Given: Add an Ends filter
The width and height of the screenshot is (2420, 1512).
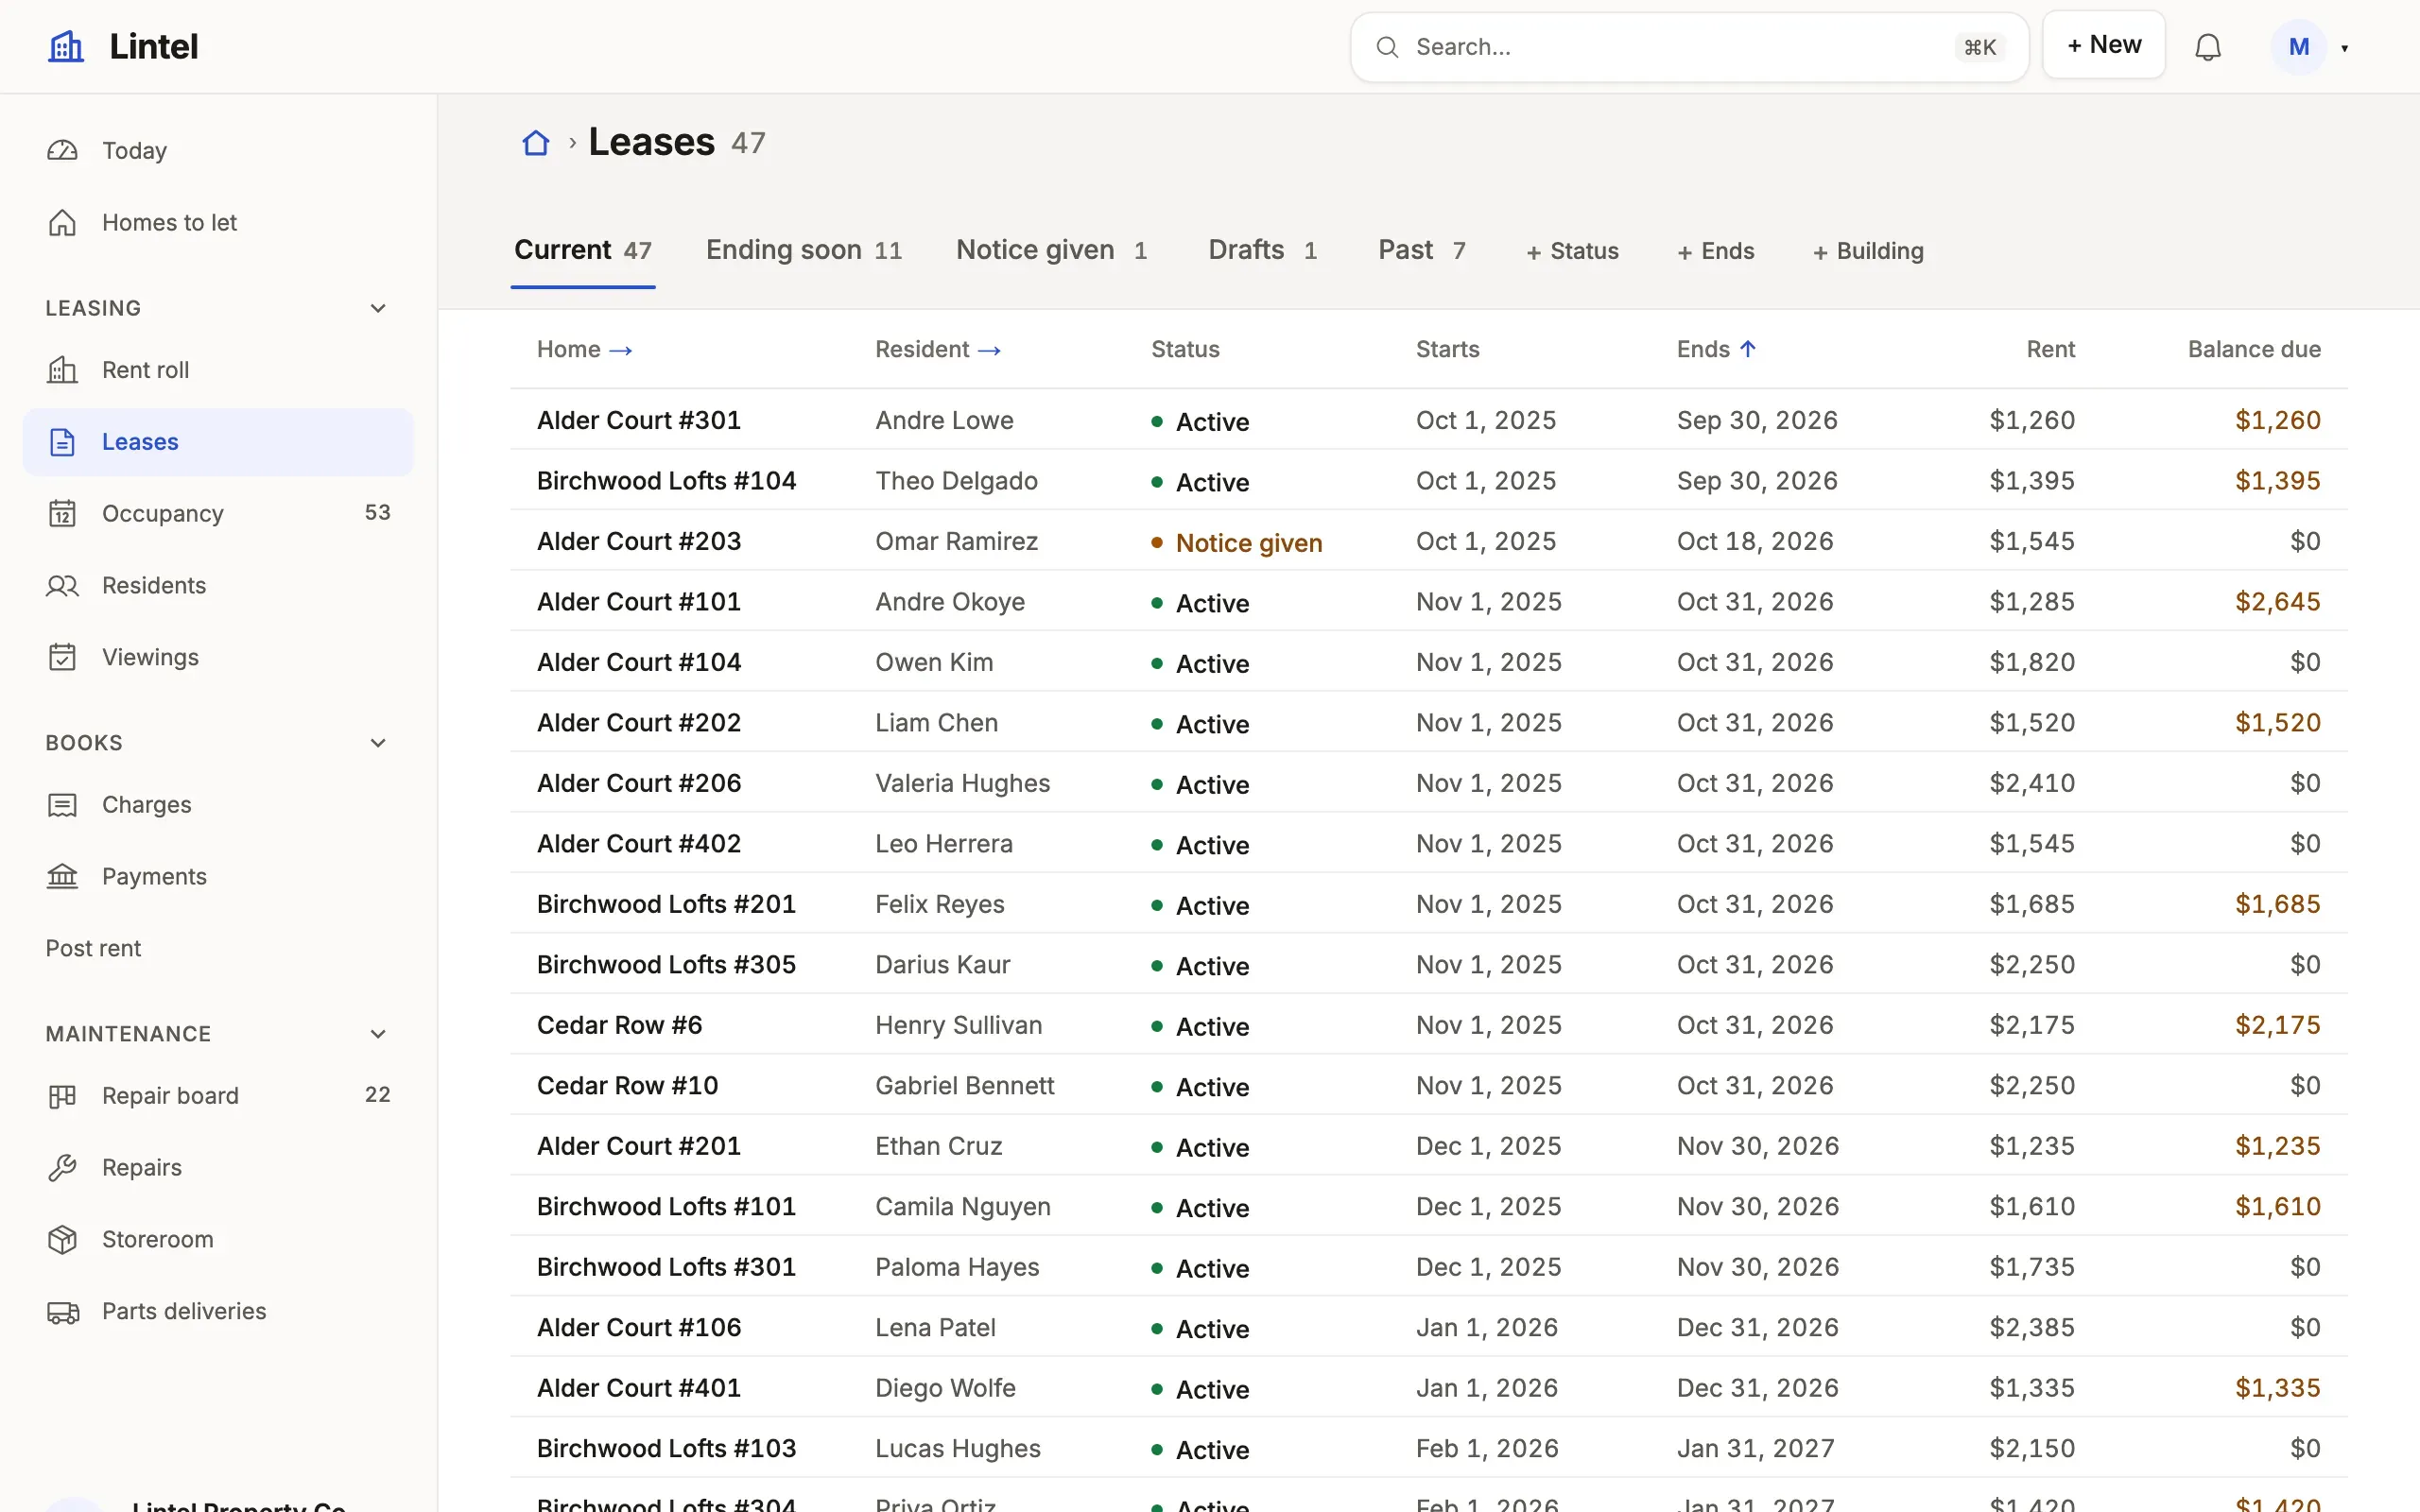Looking at the screenshot, I should tap(1715, 251).
